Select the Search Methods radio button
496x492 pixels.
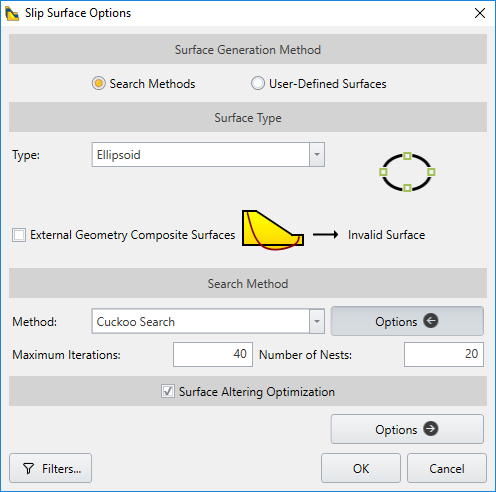99,83
